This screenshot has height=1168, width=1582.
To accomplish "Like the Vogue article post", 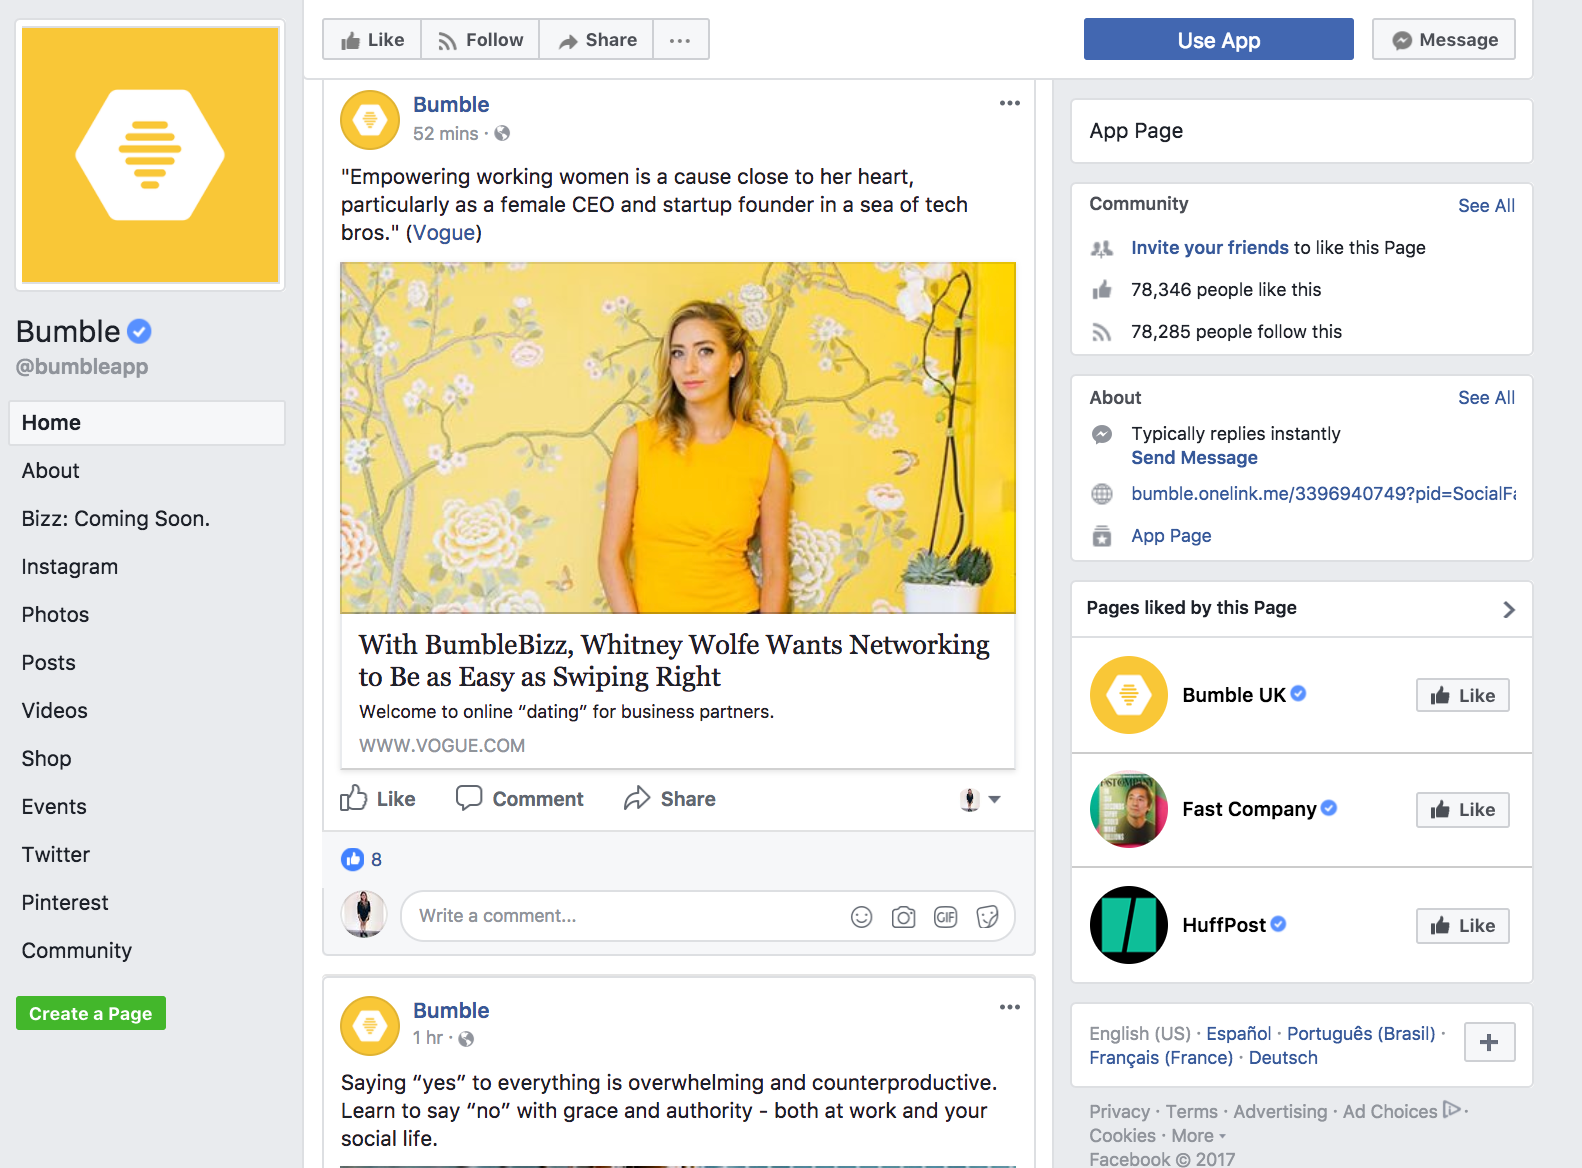I will [x=378, y=799].
